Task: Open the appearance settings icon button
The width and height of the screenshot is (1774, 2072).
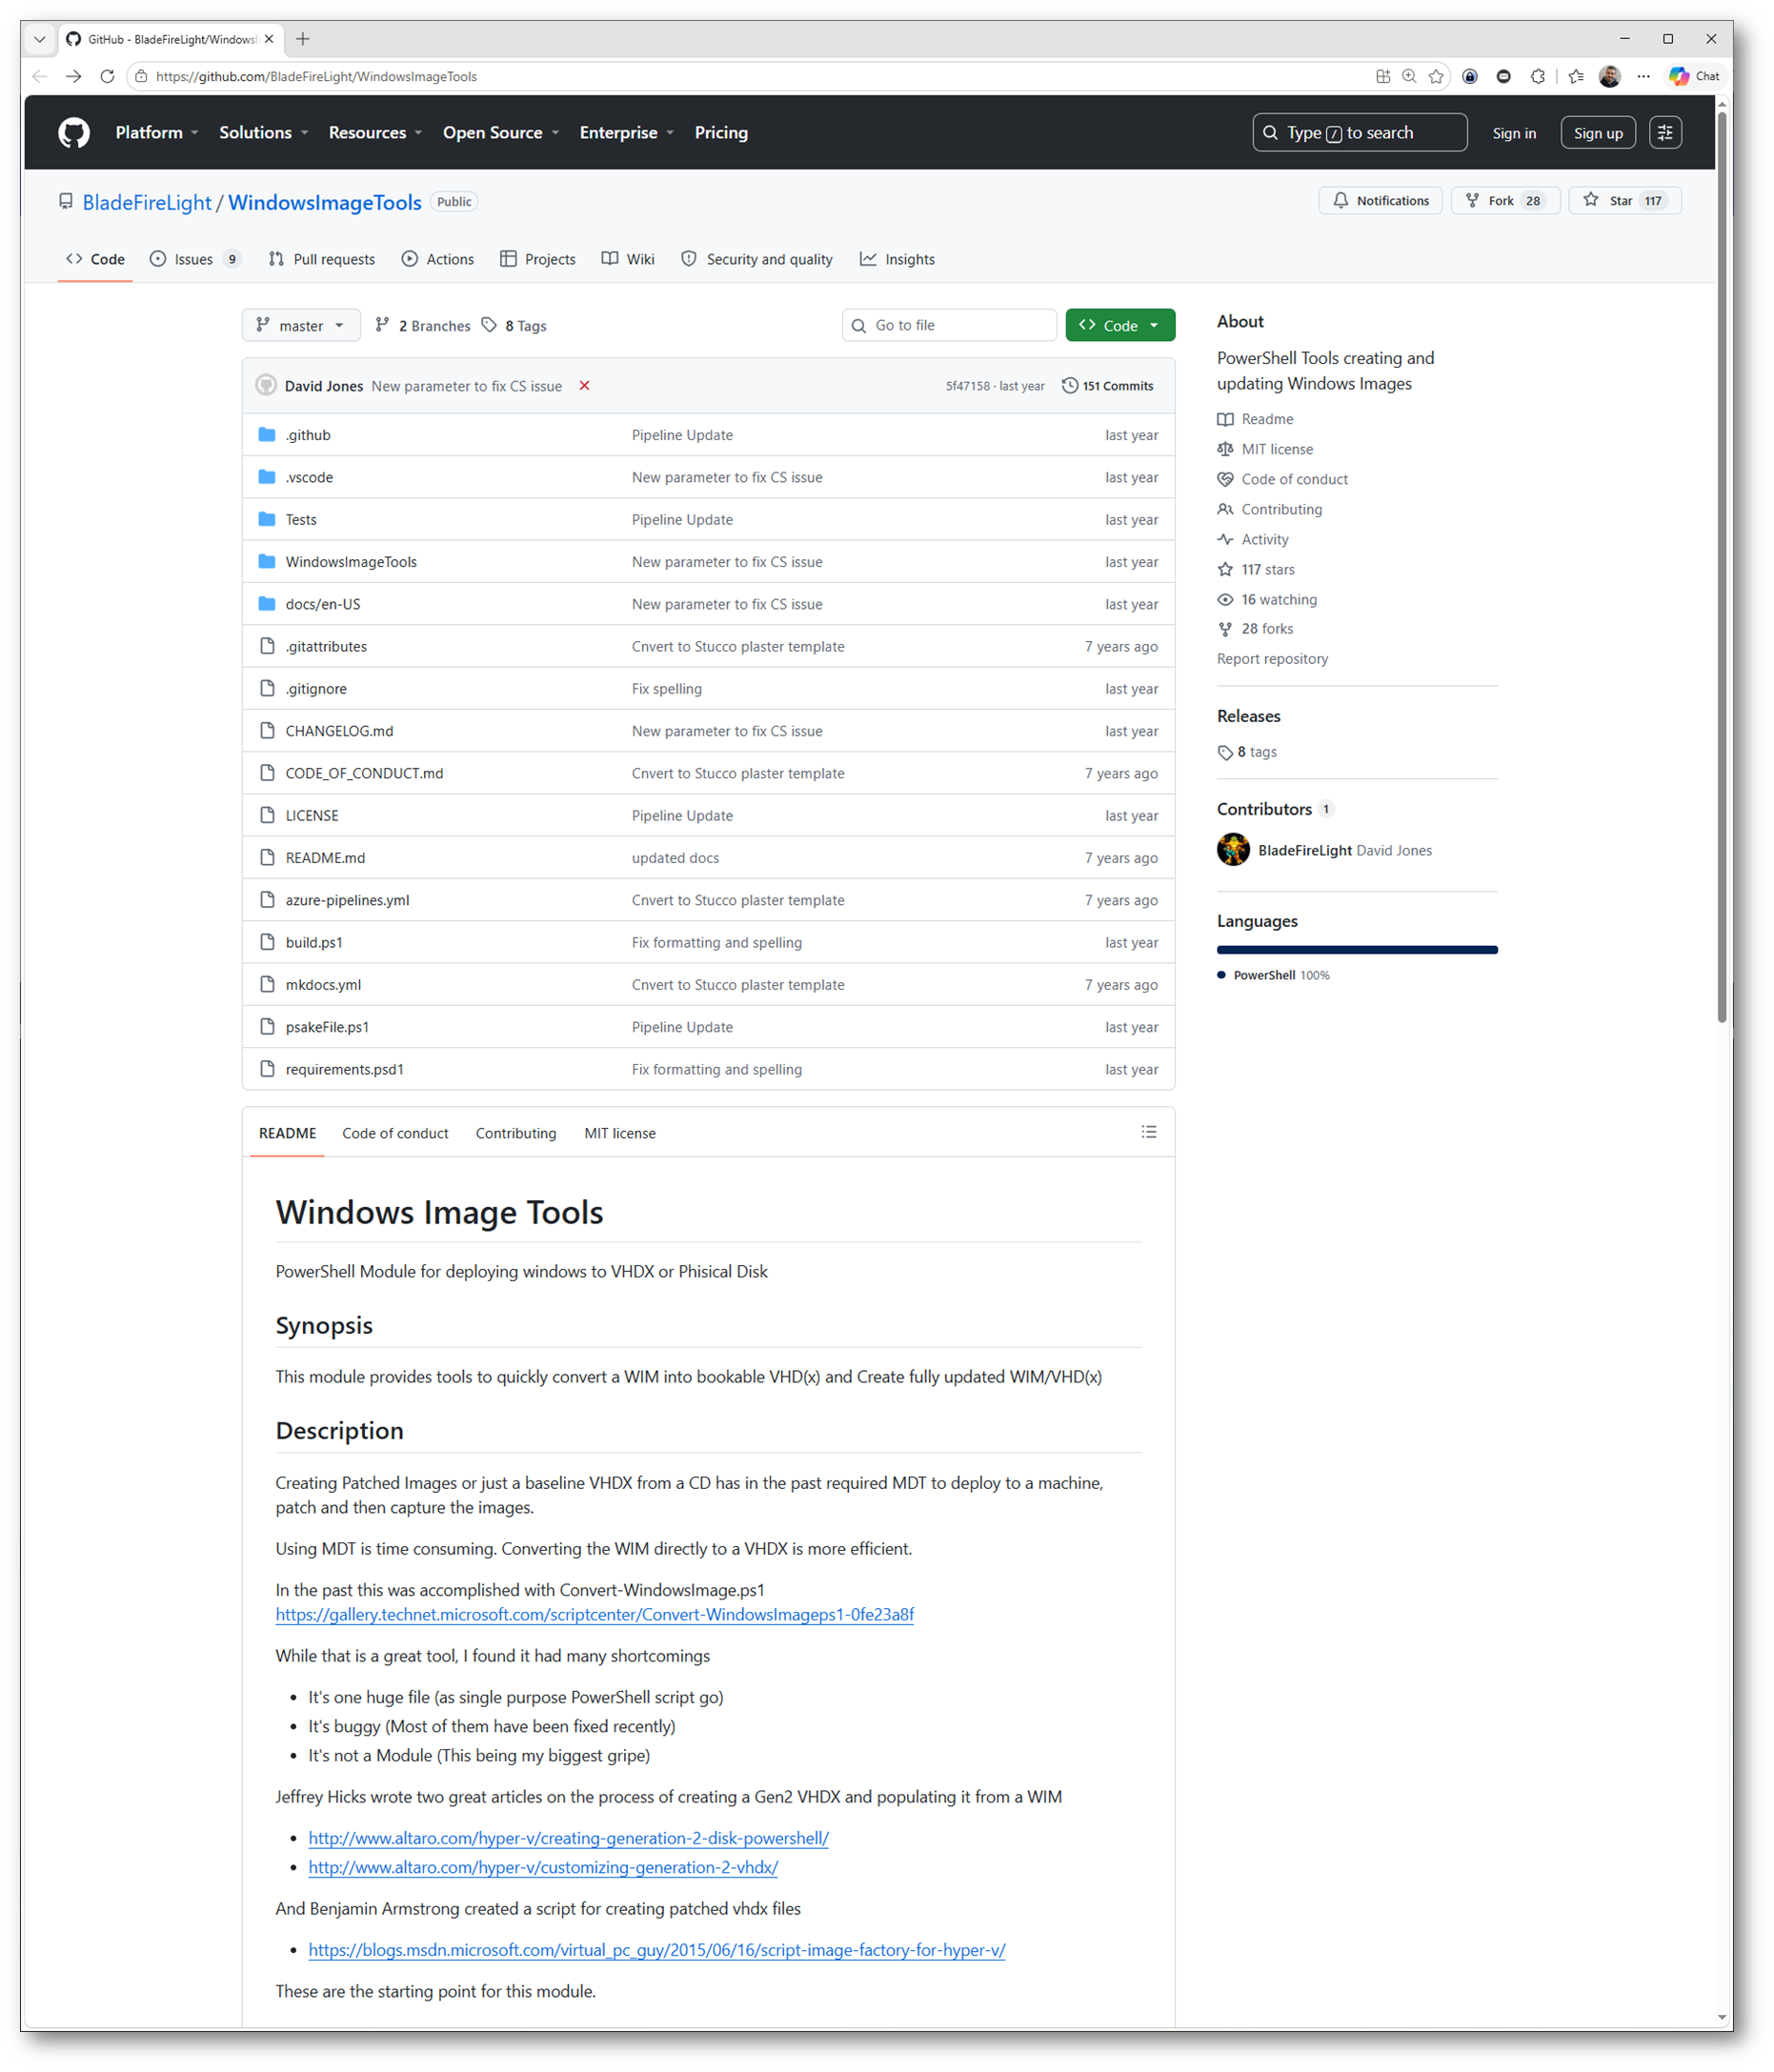Action: [x=1665, y=133]
